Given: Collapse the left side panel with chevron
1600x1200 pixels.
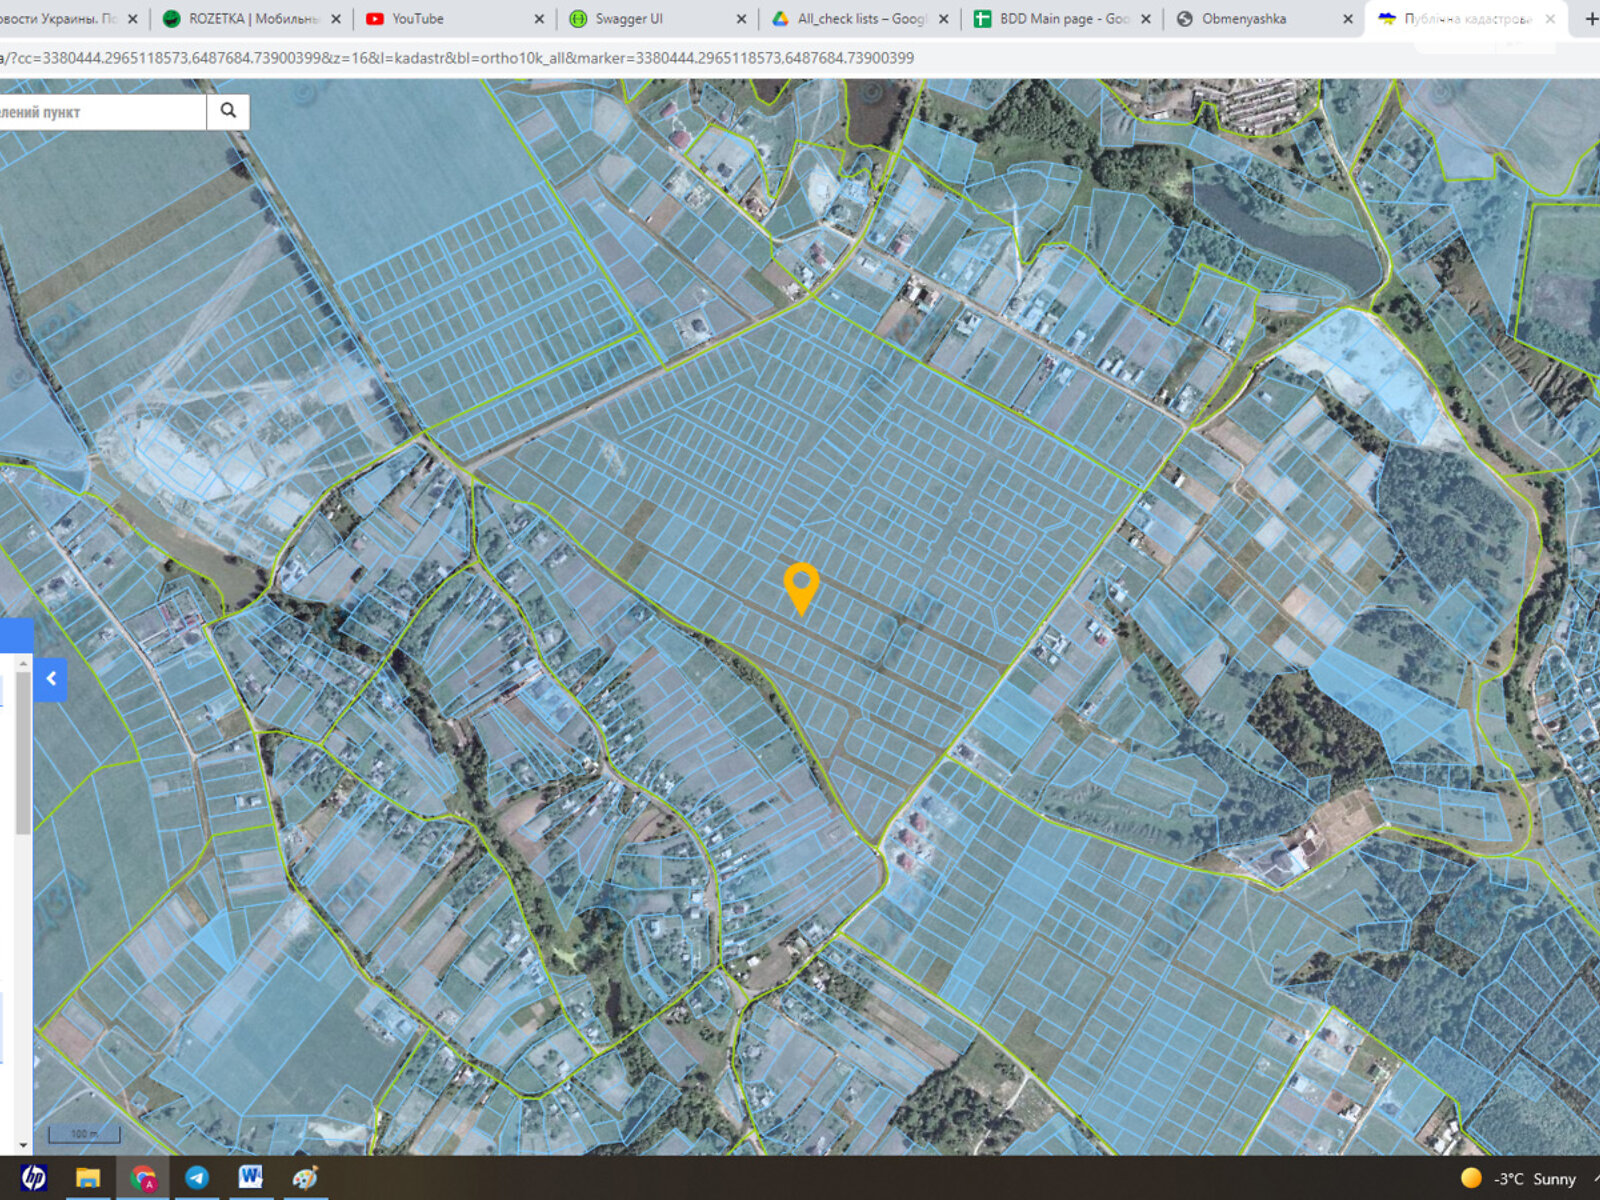Looking at the screenshot, I should 51,679.
